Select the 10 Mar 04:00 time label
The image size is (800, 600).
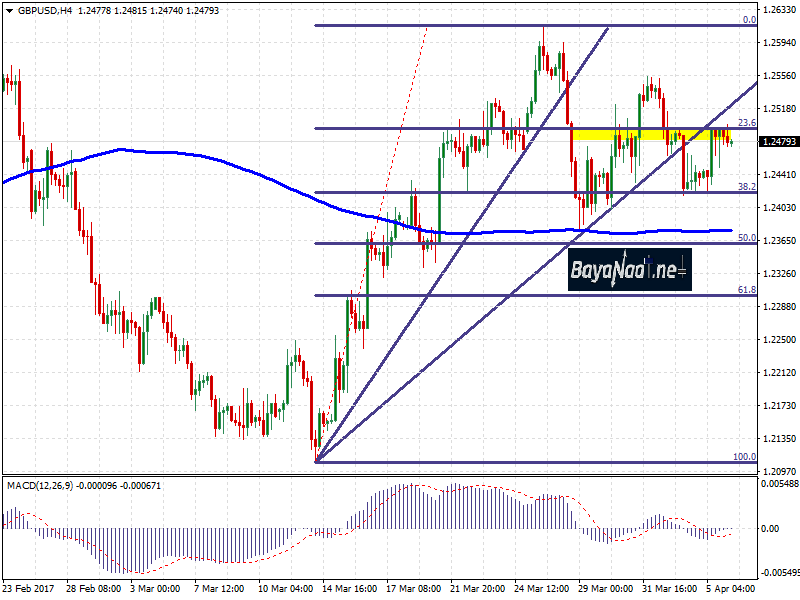tap(286, 589)
